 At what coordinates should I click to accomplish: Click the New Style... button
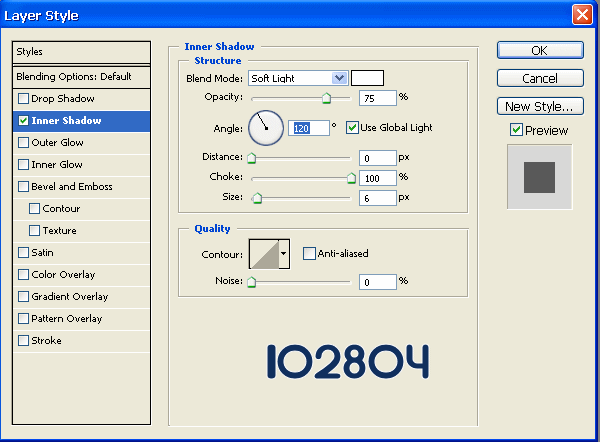(540, 106)
